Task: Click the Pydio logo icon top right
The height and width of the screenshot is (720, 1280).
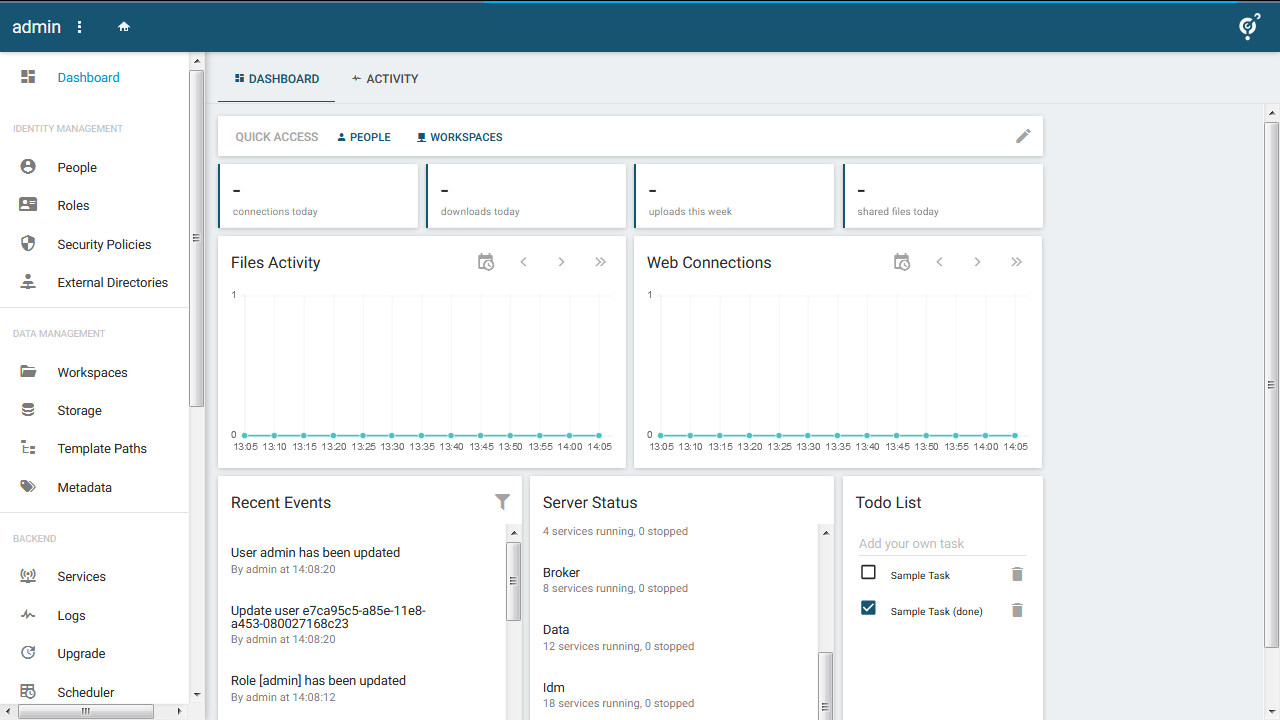Action: (x=1248, y=27)
